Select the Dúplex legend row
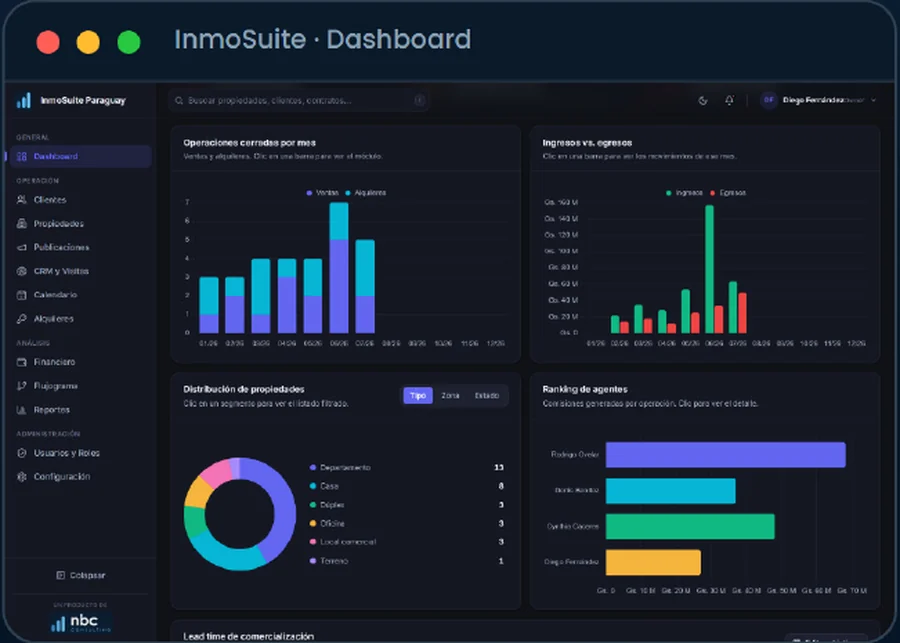The image size is (900, 643). (407, 505)
